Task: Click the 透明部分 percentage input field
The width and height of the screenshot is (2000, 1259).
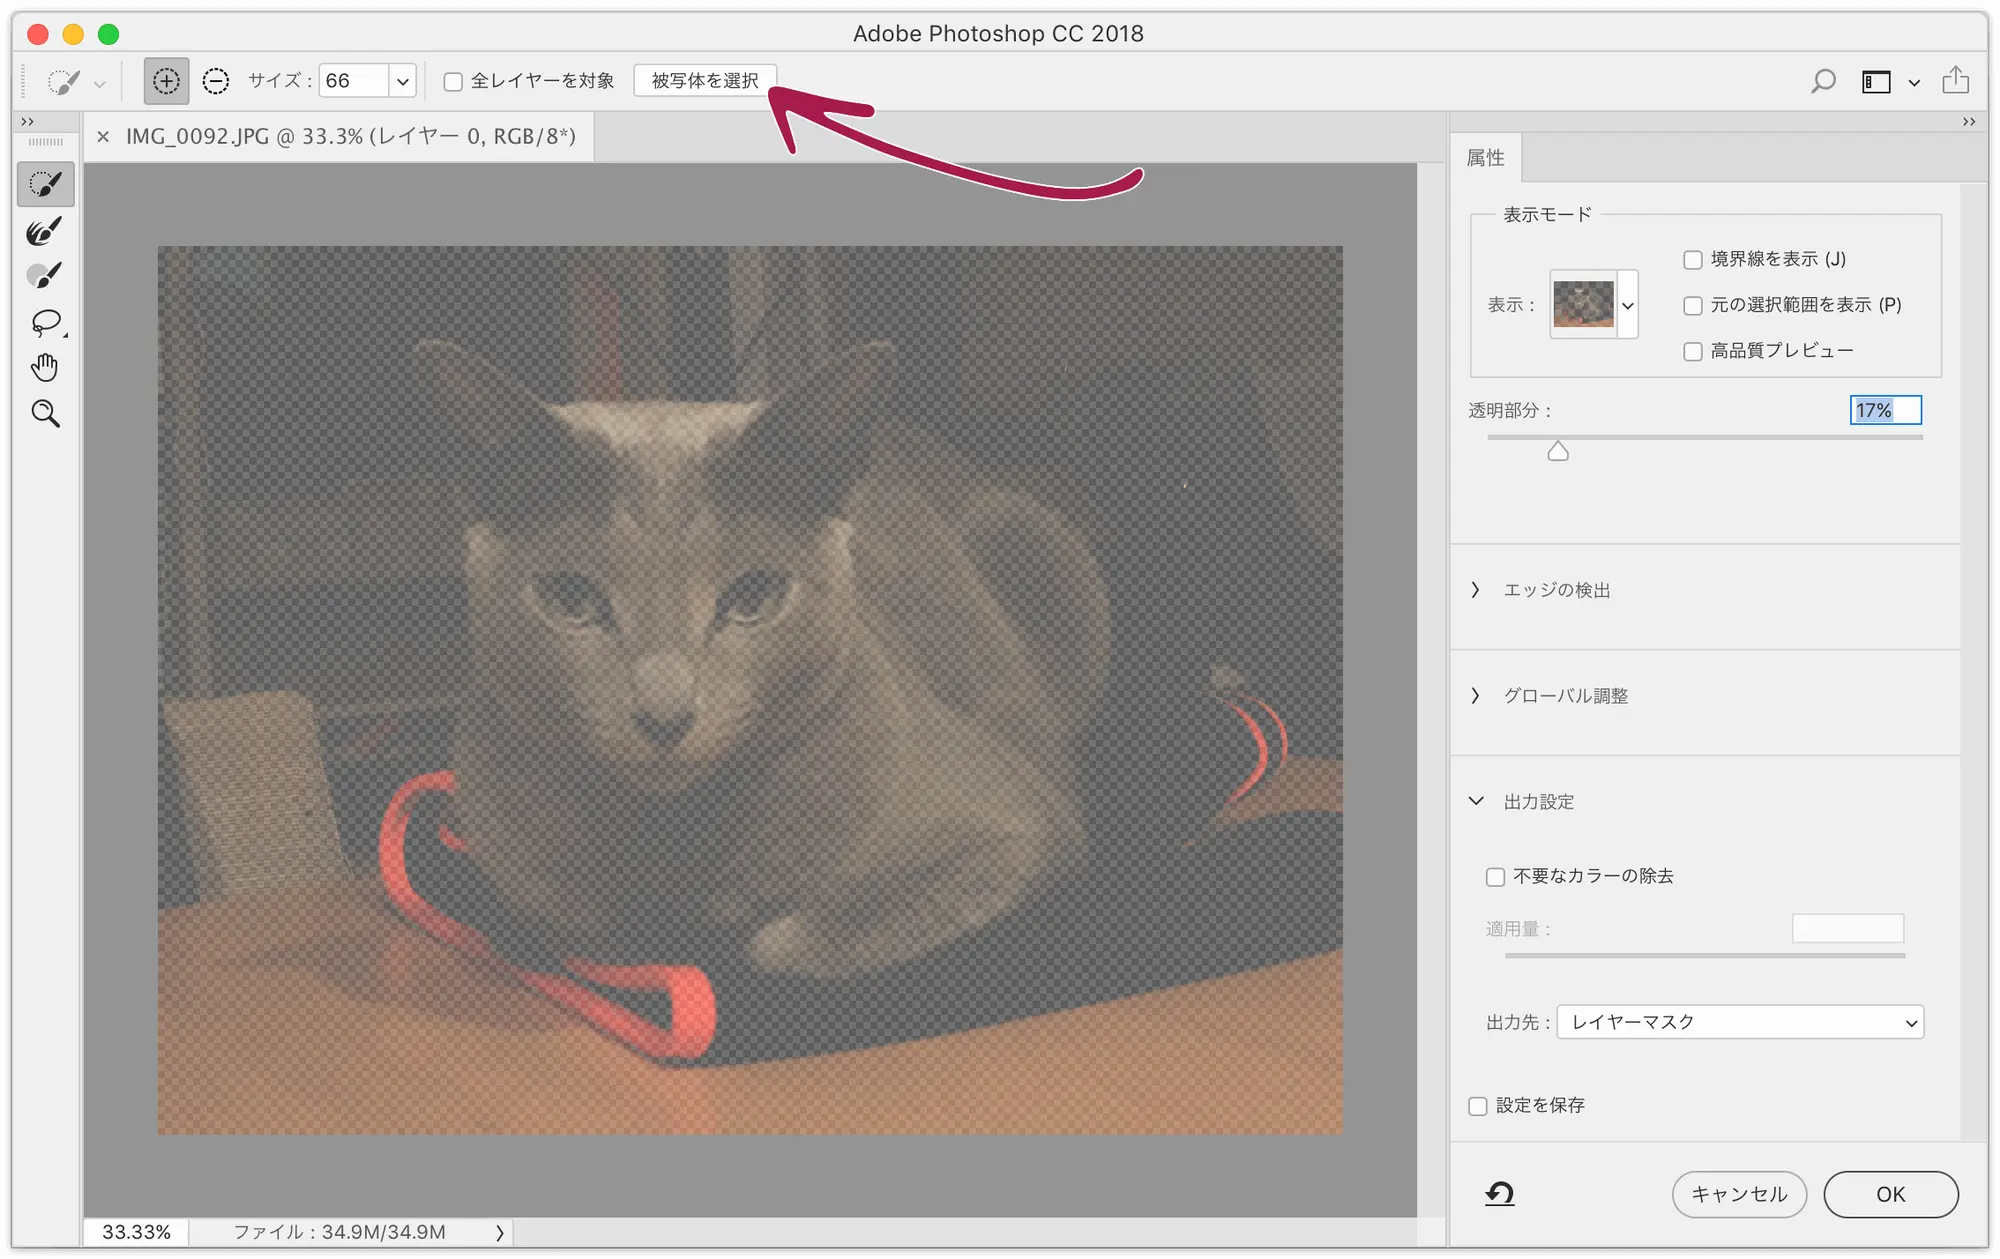Action: tap(1886, 410)
